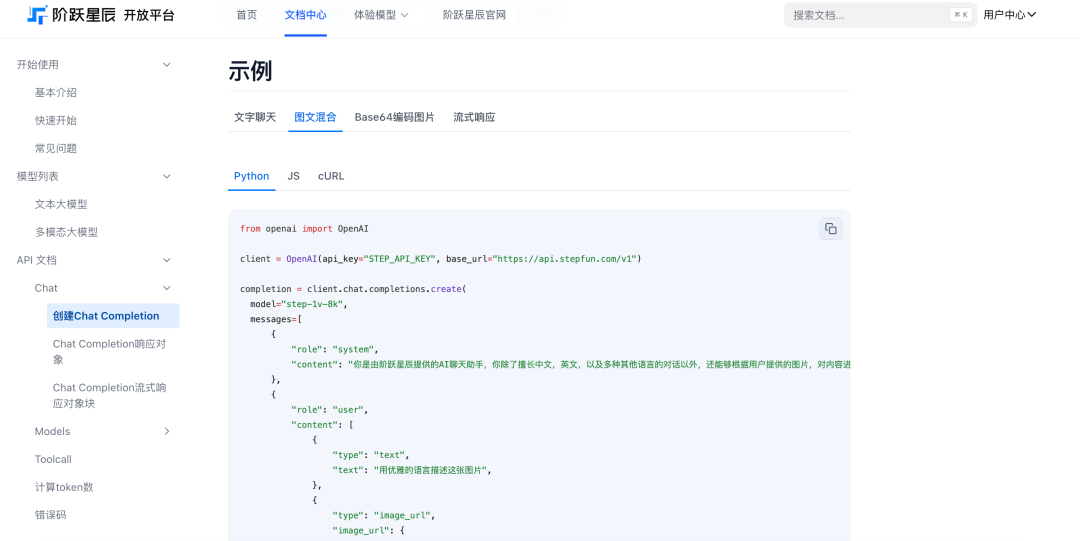Open the 体验模型 dropdown menu
This screenshot has height=541, width=1080.
click(x=381, y=15)
